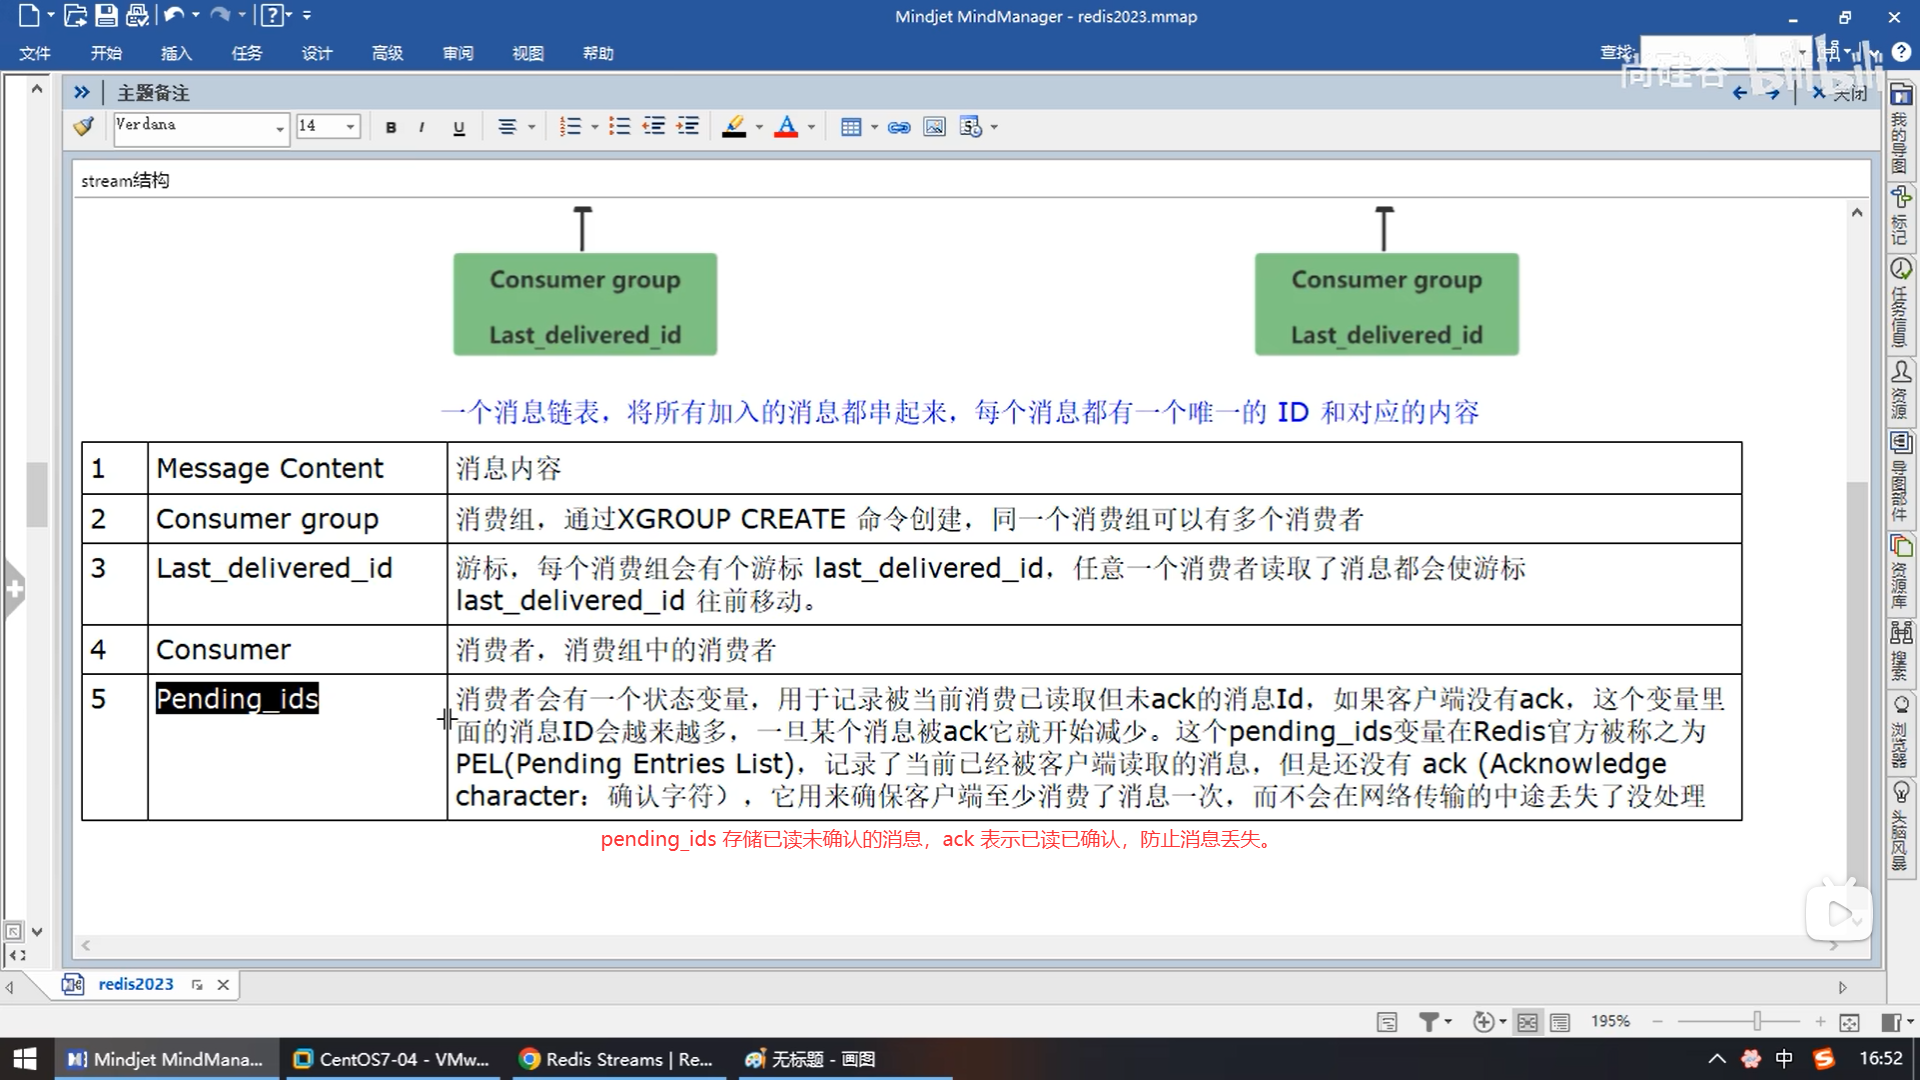Viewport: 1920px width, 1080px height.
Task: Toggle italic formatting
Action: click(422, 127)
